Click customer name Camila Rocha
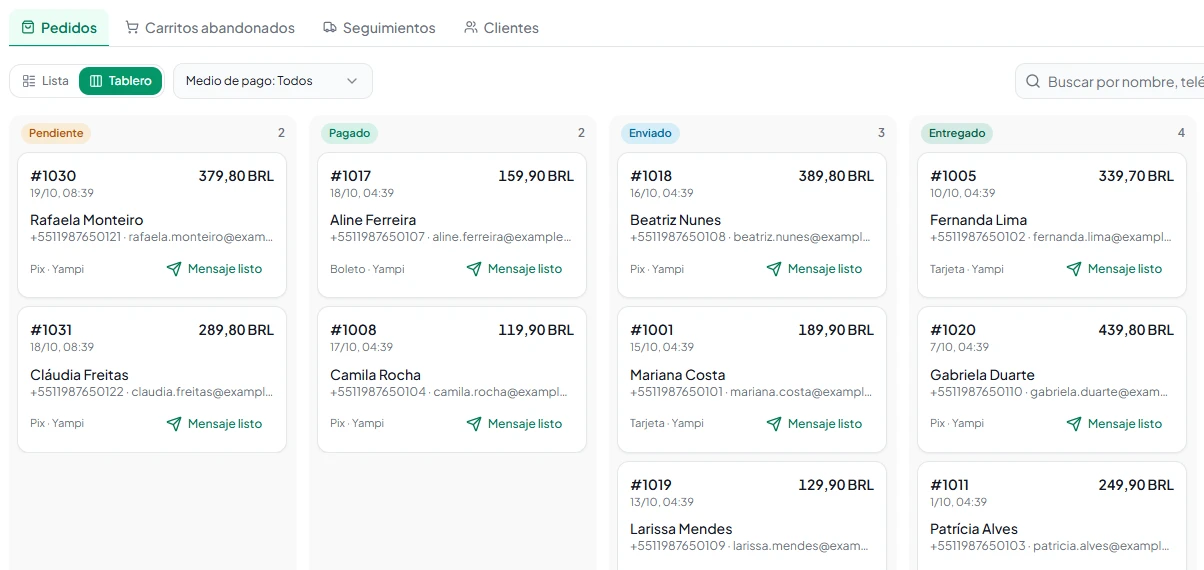The image size is (1204, 570). (375, 375)
